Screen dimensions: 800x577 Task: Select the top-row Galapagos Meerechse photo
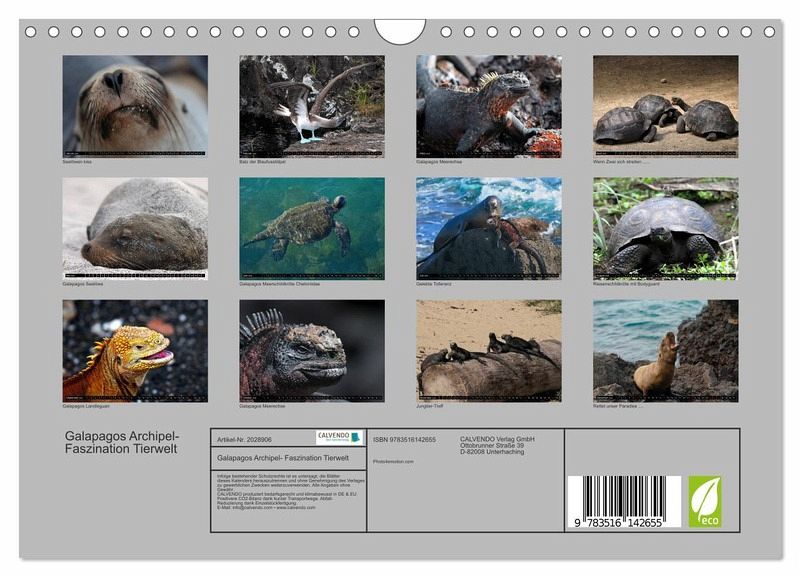pos(488,105)
